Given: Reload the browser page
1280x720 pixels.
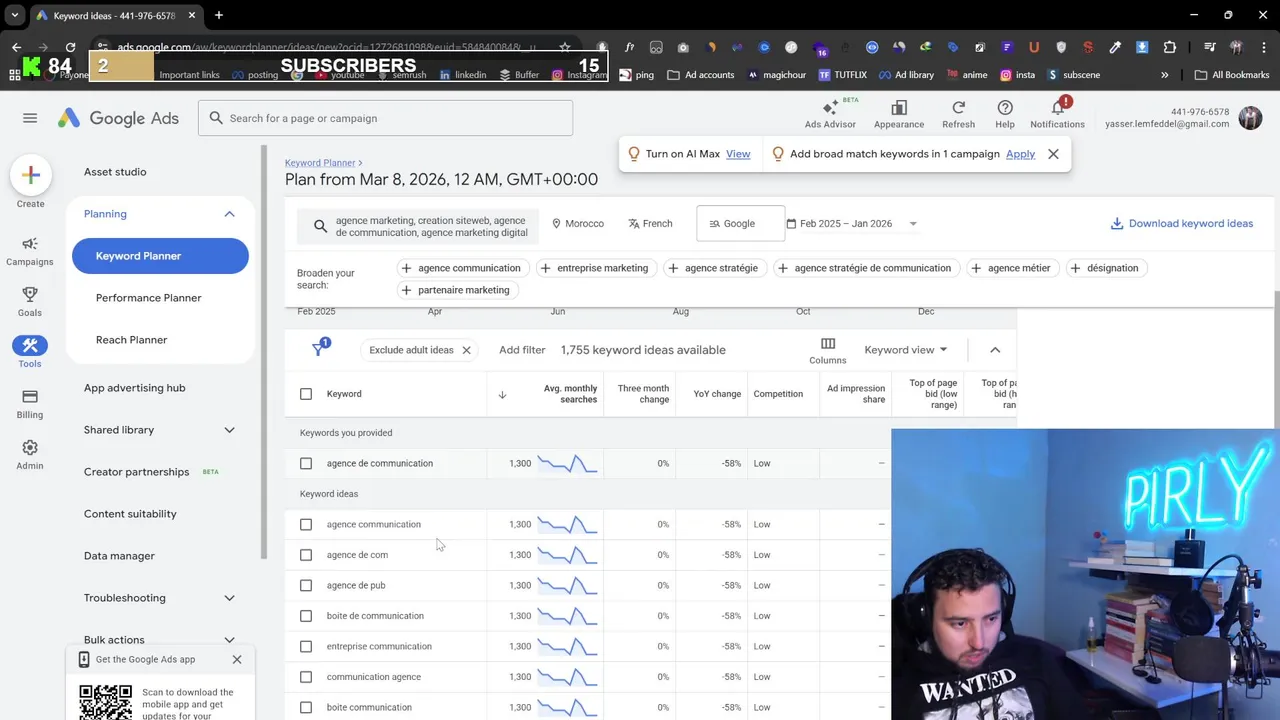Looking at the screenshot, I should (70, 47).
